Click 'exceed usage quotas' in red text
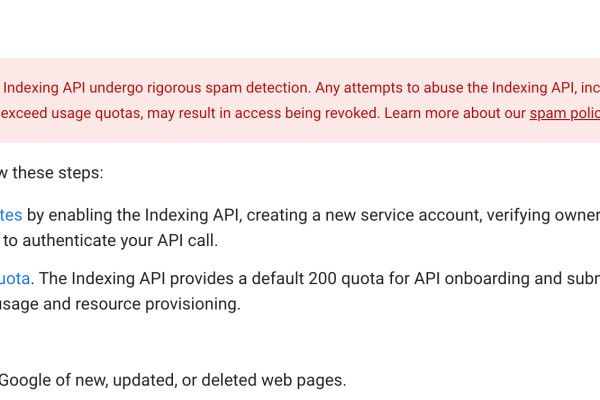Screen dimensions: 600x400 71,113
